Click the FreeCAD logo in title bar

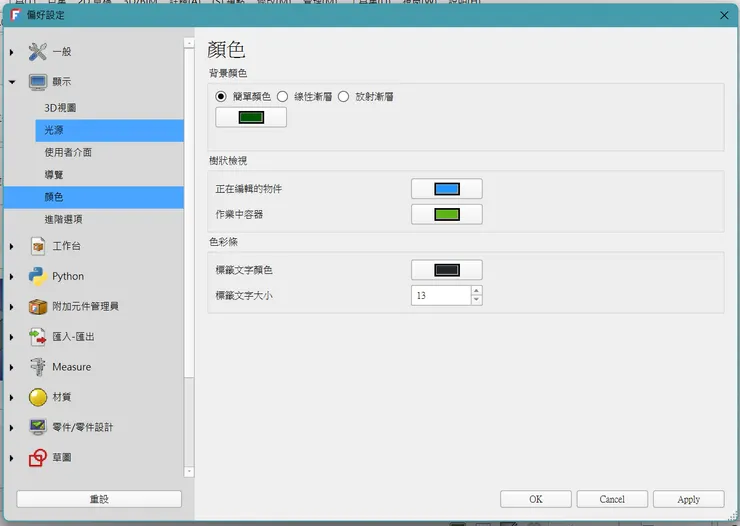pos(16,15)
